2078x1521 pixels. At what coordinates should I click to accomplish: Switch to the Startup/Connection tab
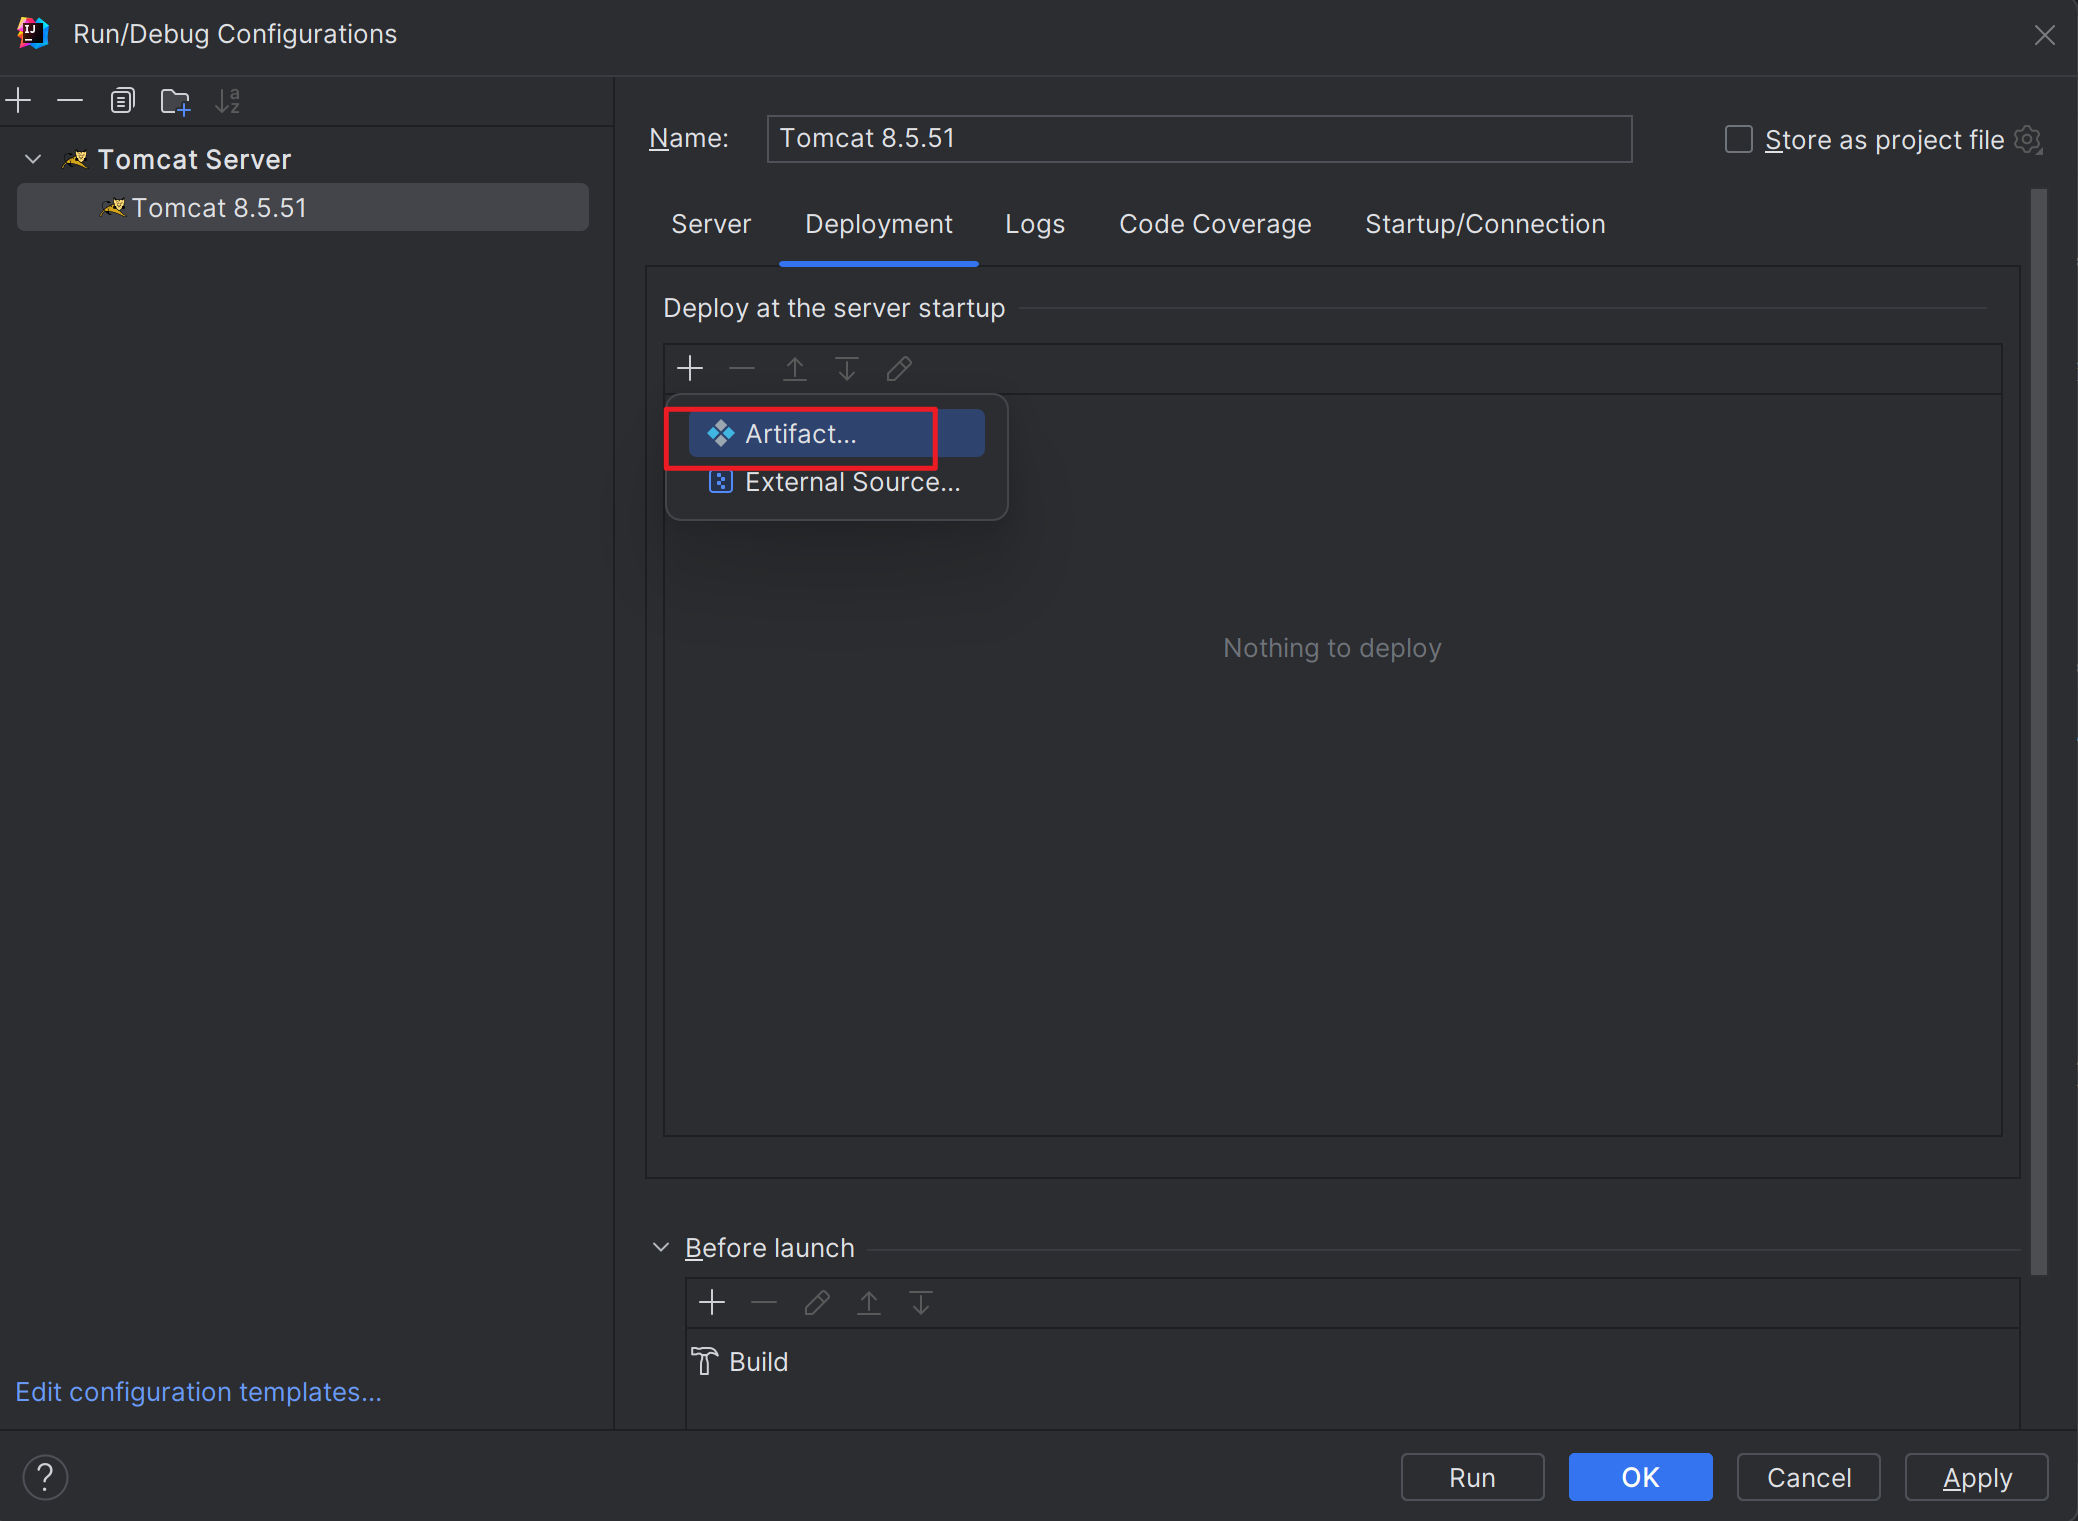tap(1485, 224)
